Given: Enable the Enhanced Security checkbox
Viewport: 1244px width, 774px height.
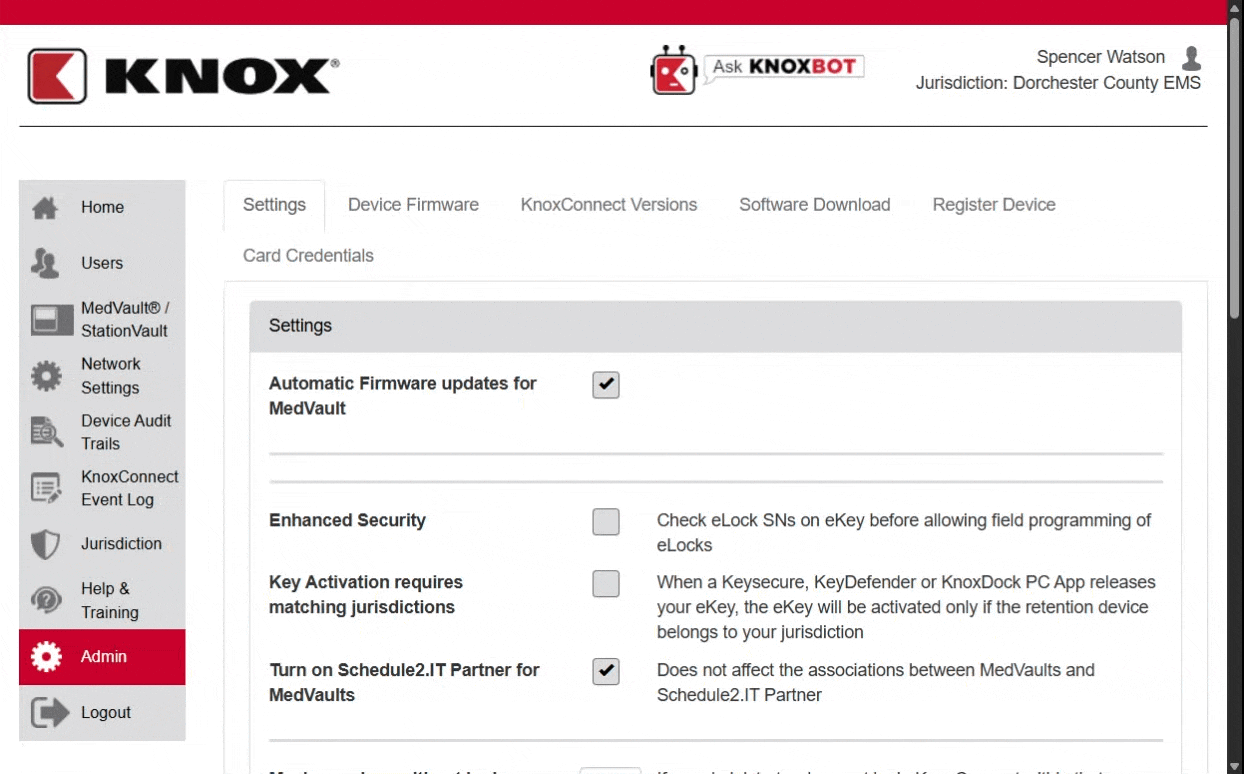Looking at the screenshot, I should tap(606, 522).
